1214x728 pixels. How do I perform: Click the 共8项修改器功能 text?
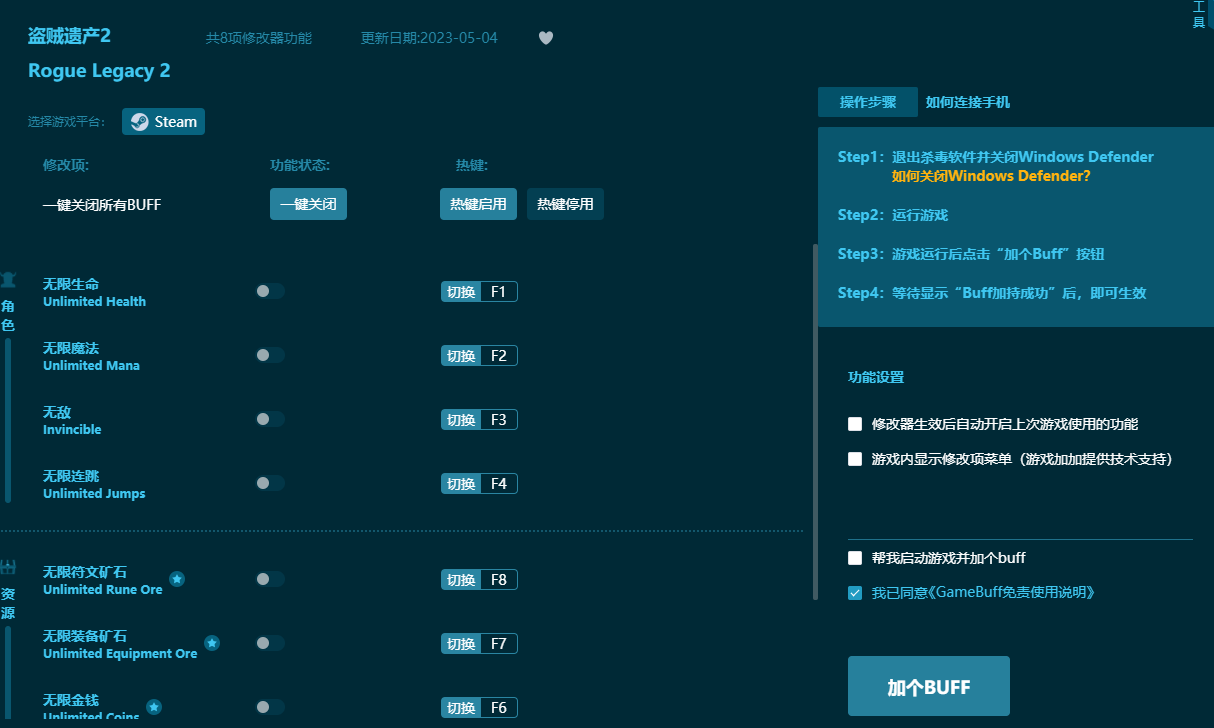[259, 38]
